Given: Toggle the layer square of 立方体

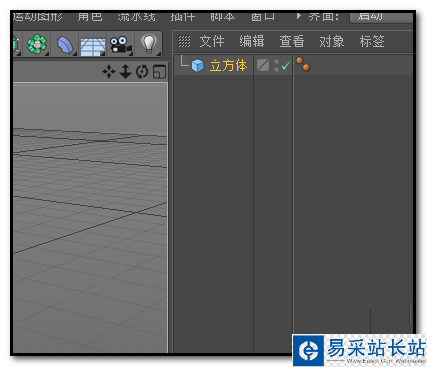Looking at the screenshot, I should 263,65.
